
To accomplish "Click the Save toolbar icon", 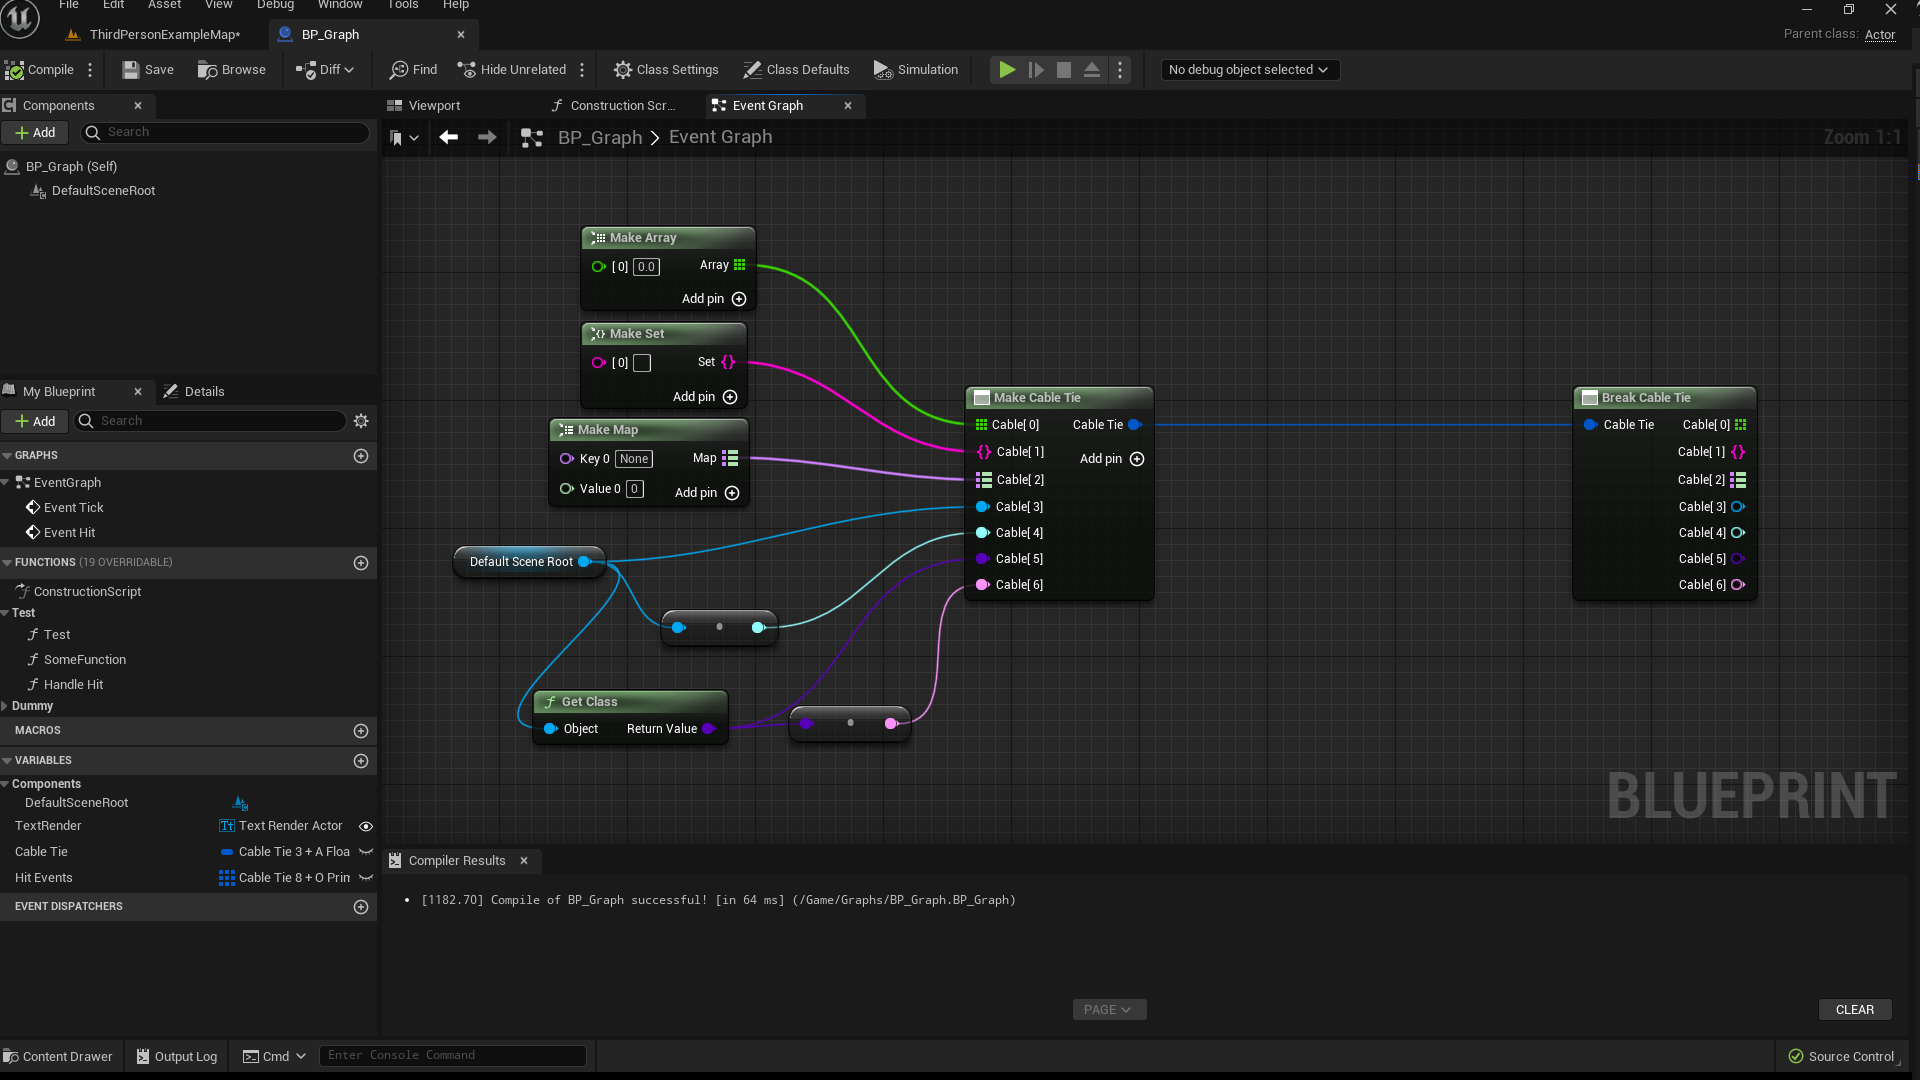I will pyautogui.click(x=131, y=70).
